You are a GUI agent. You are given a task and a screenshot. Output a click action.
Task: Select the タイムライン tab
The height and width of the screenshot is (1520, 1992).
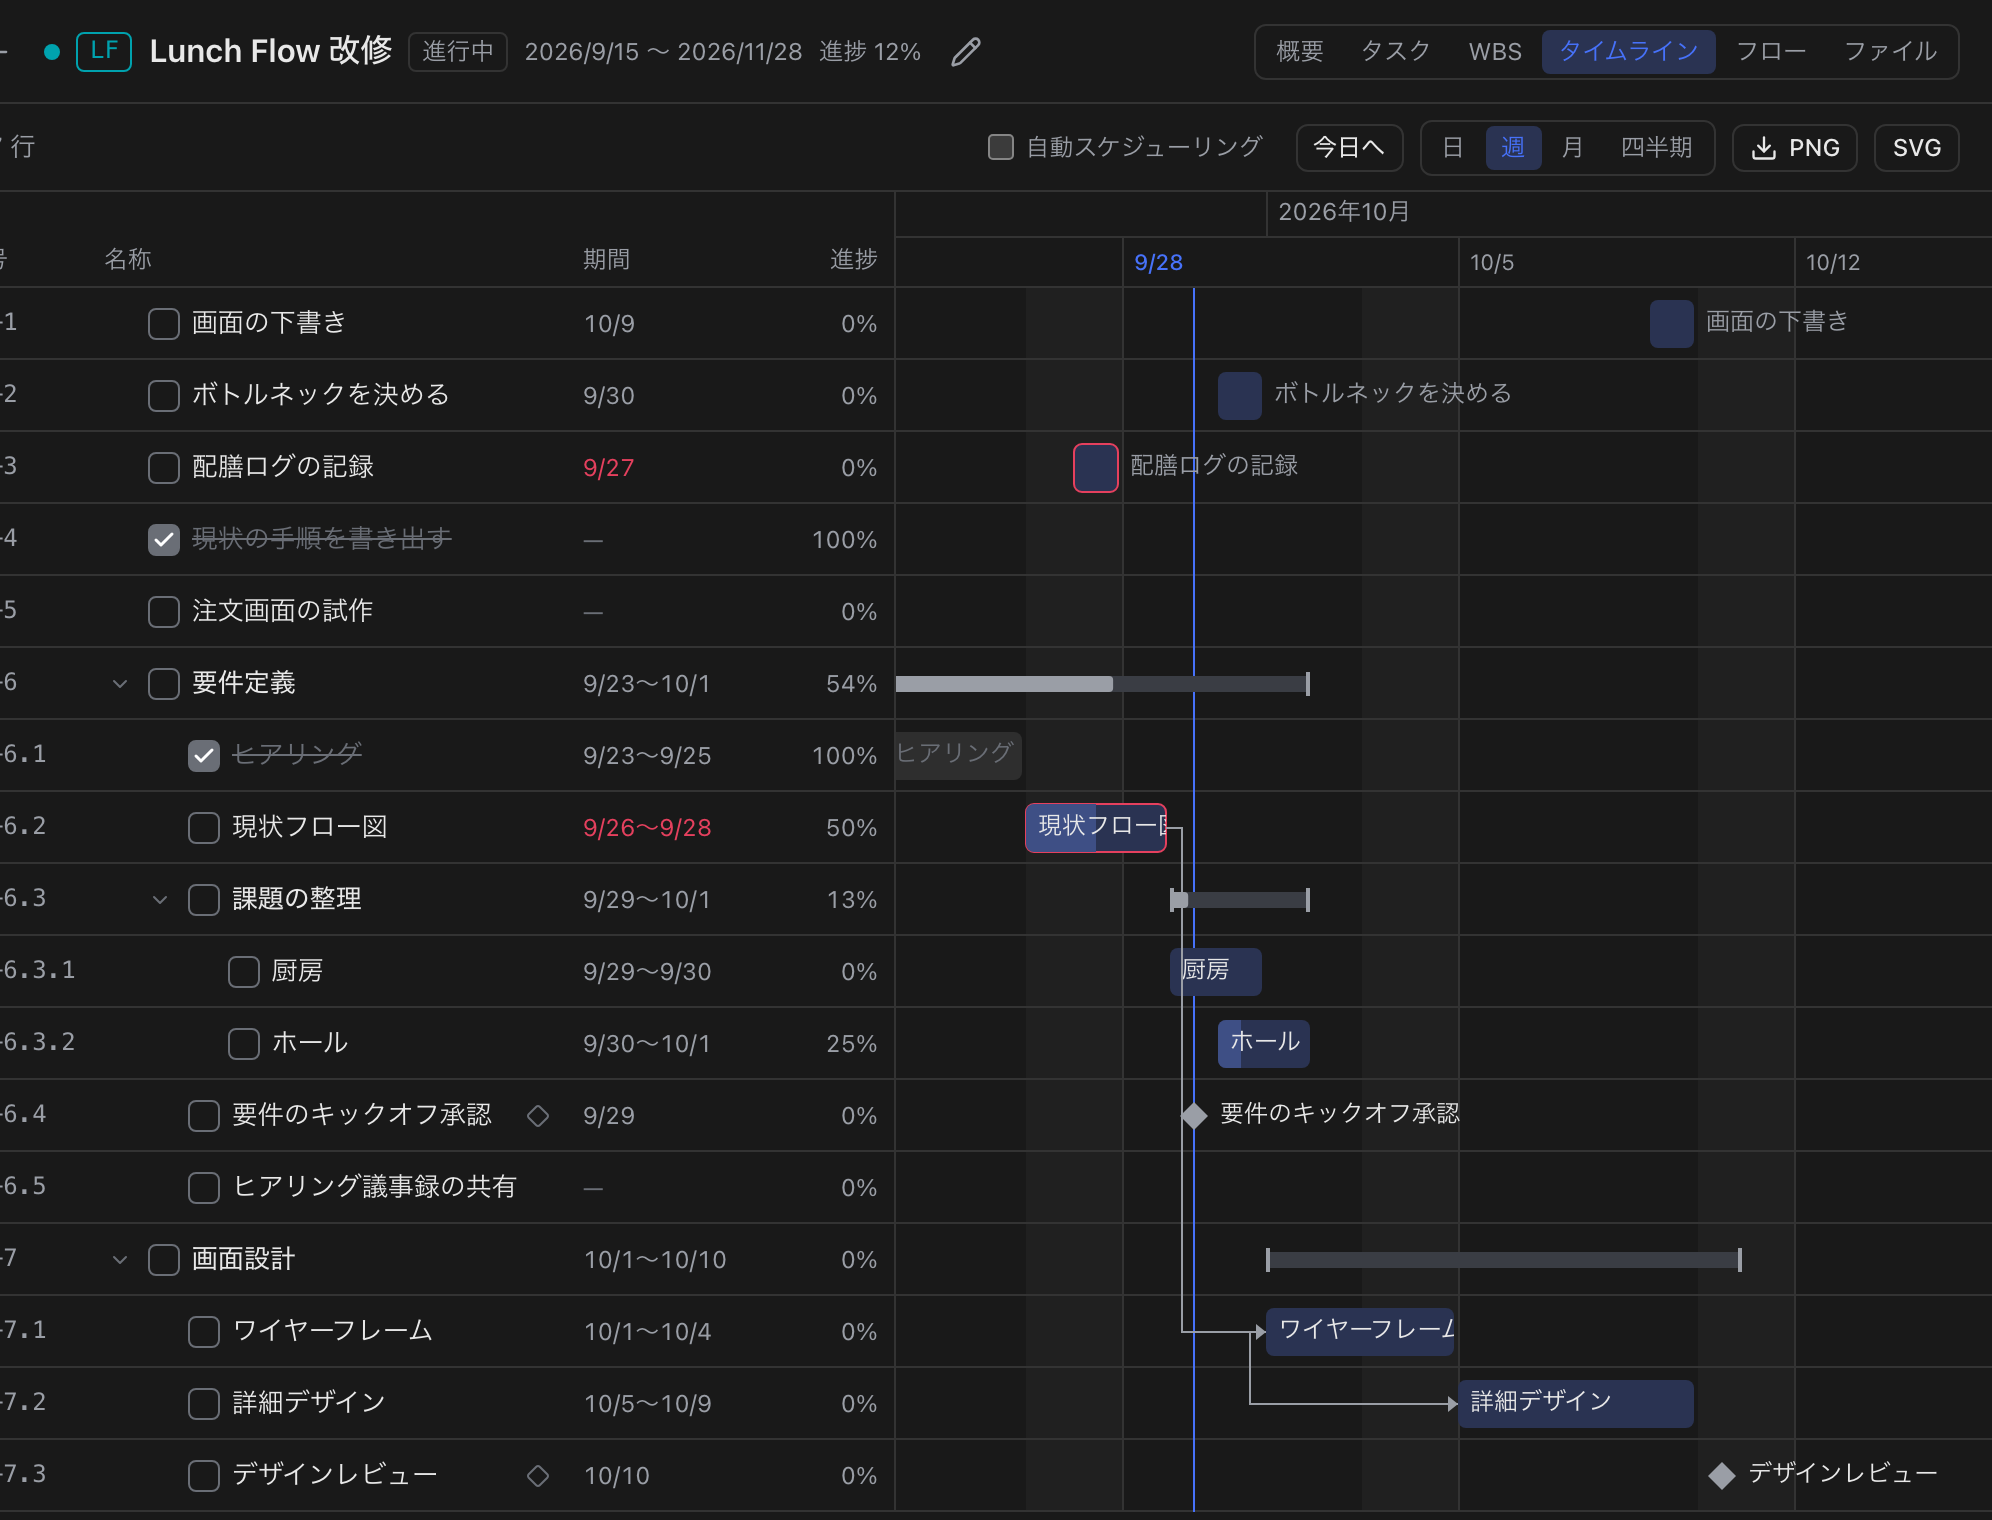pyautogui.click(x=1628, y=52)
